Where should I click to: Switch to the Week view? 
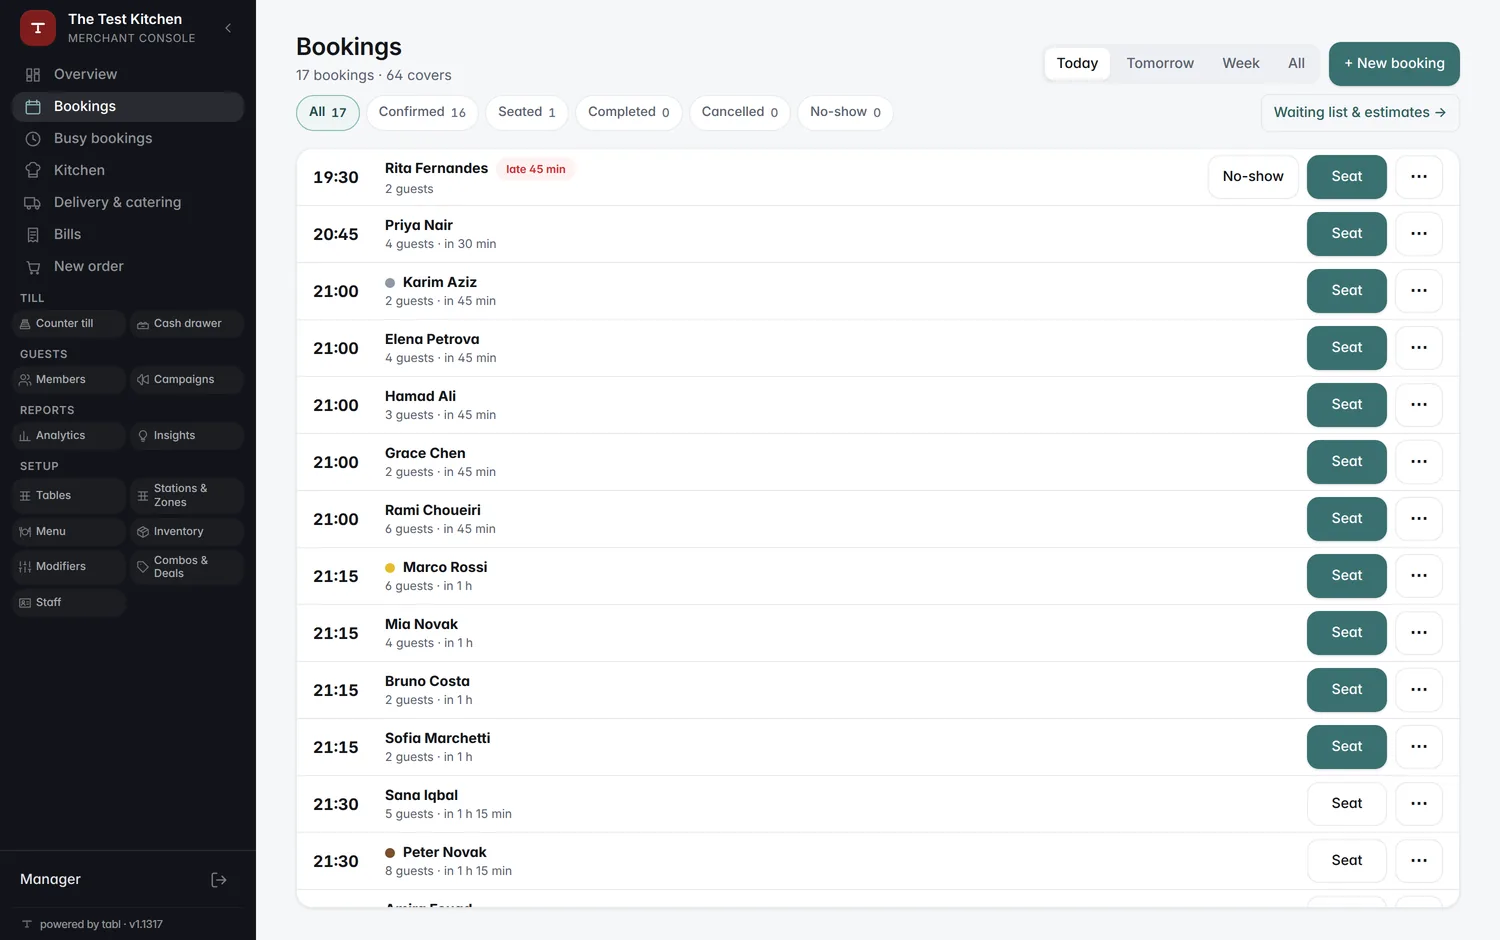[1241, 63]
